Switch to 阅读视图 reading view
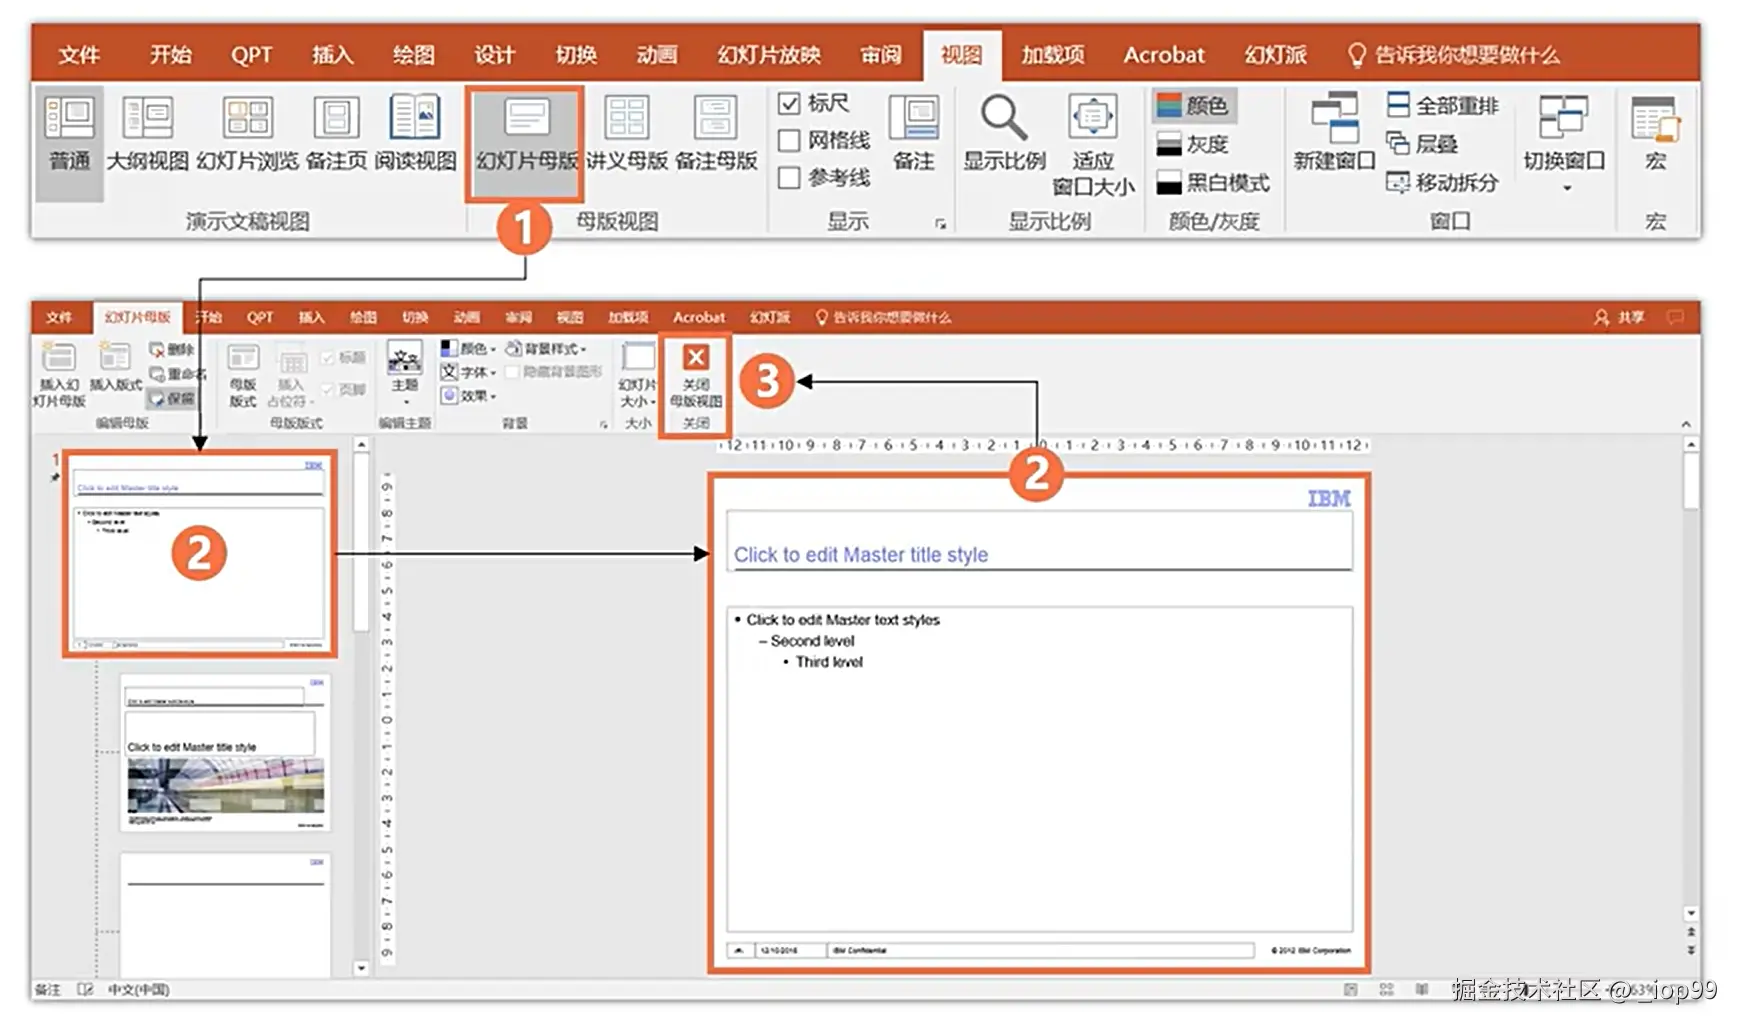This screenshot has width=1745, height=1032. point(415,134)
